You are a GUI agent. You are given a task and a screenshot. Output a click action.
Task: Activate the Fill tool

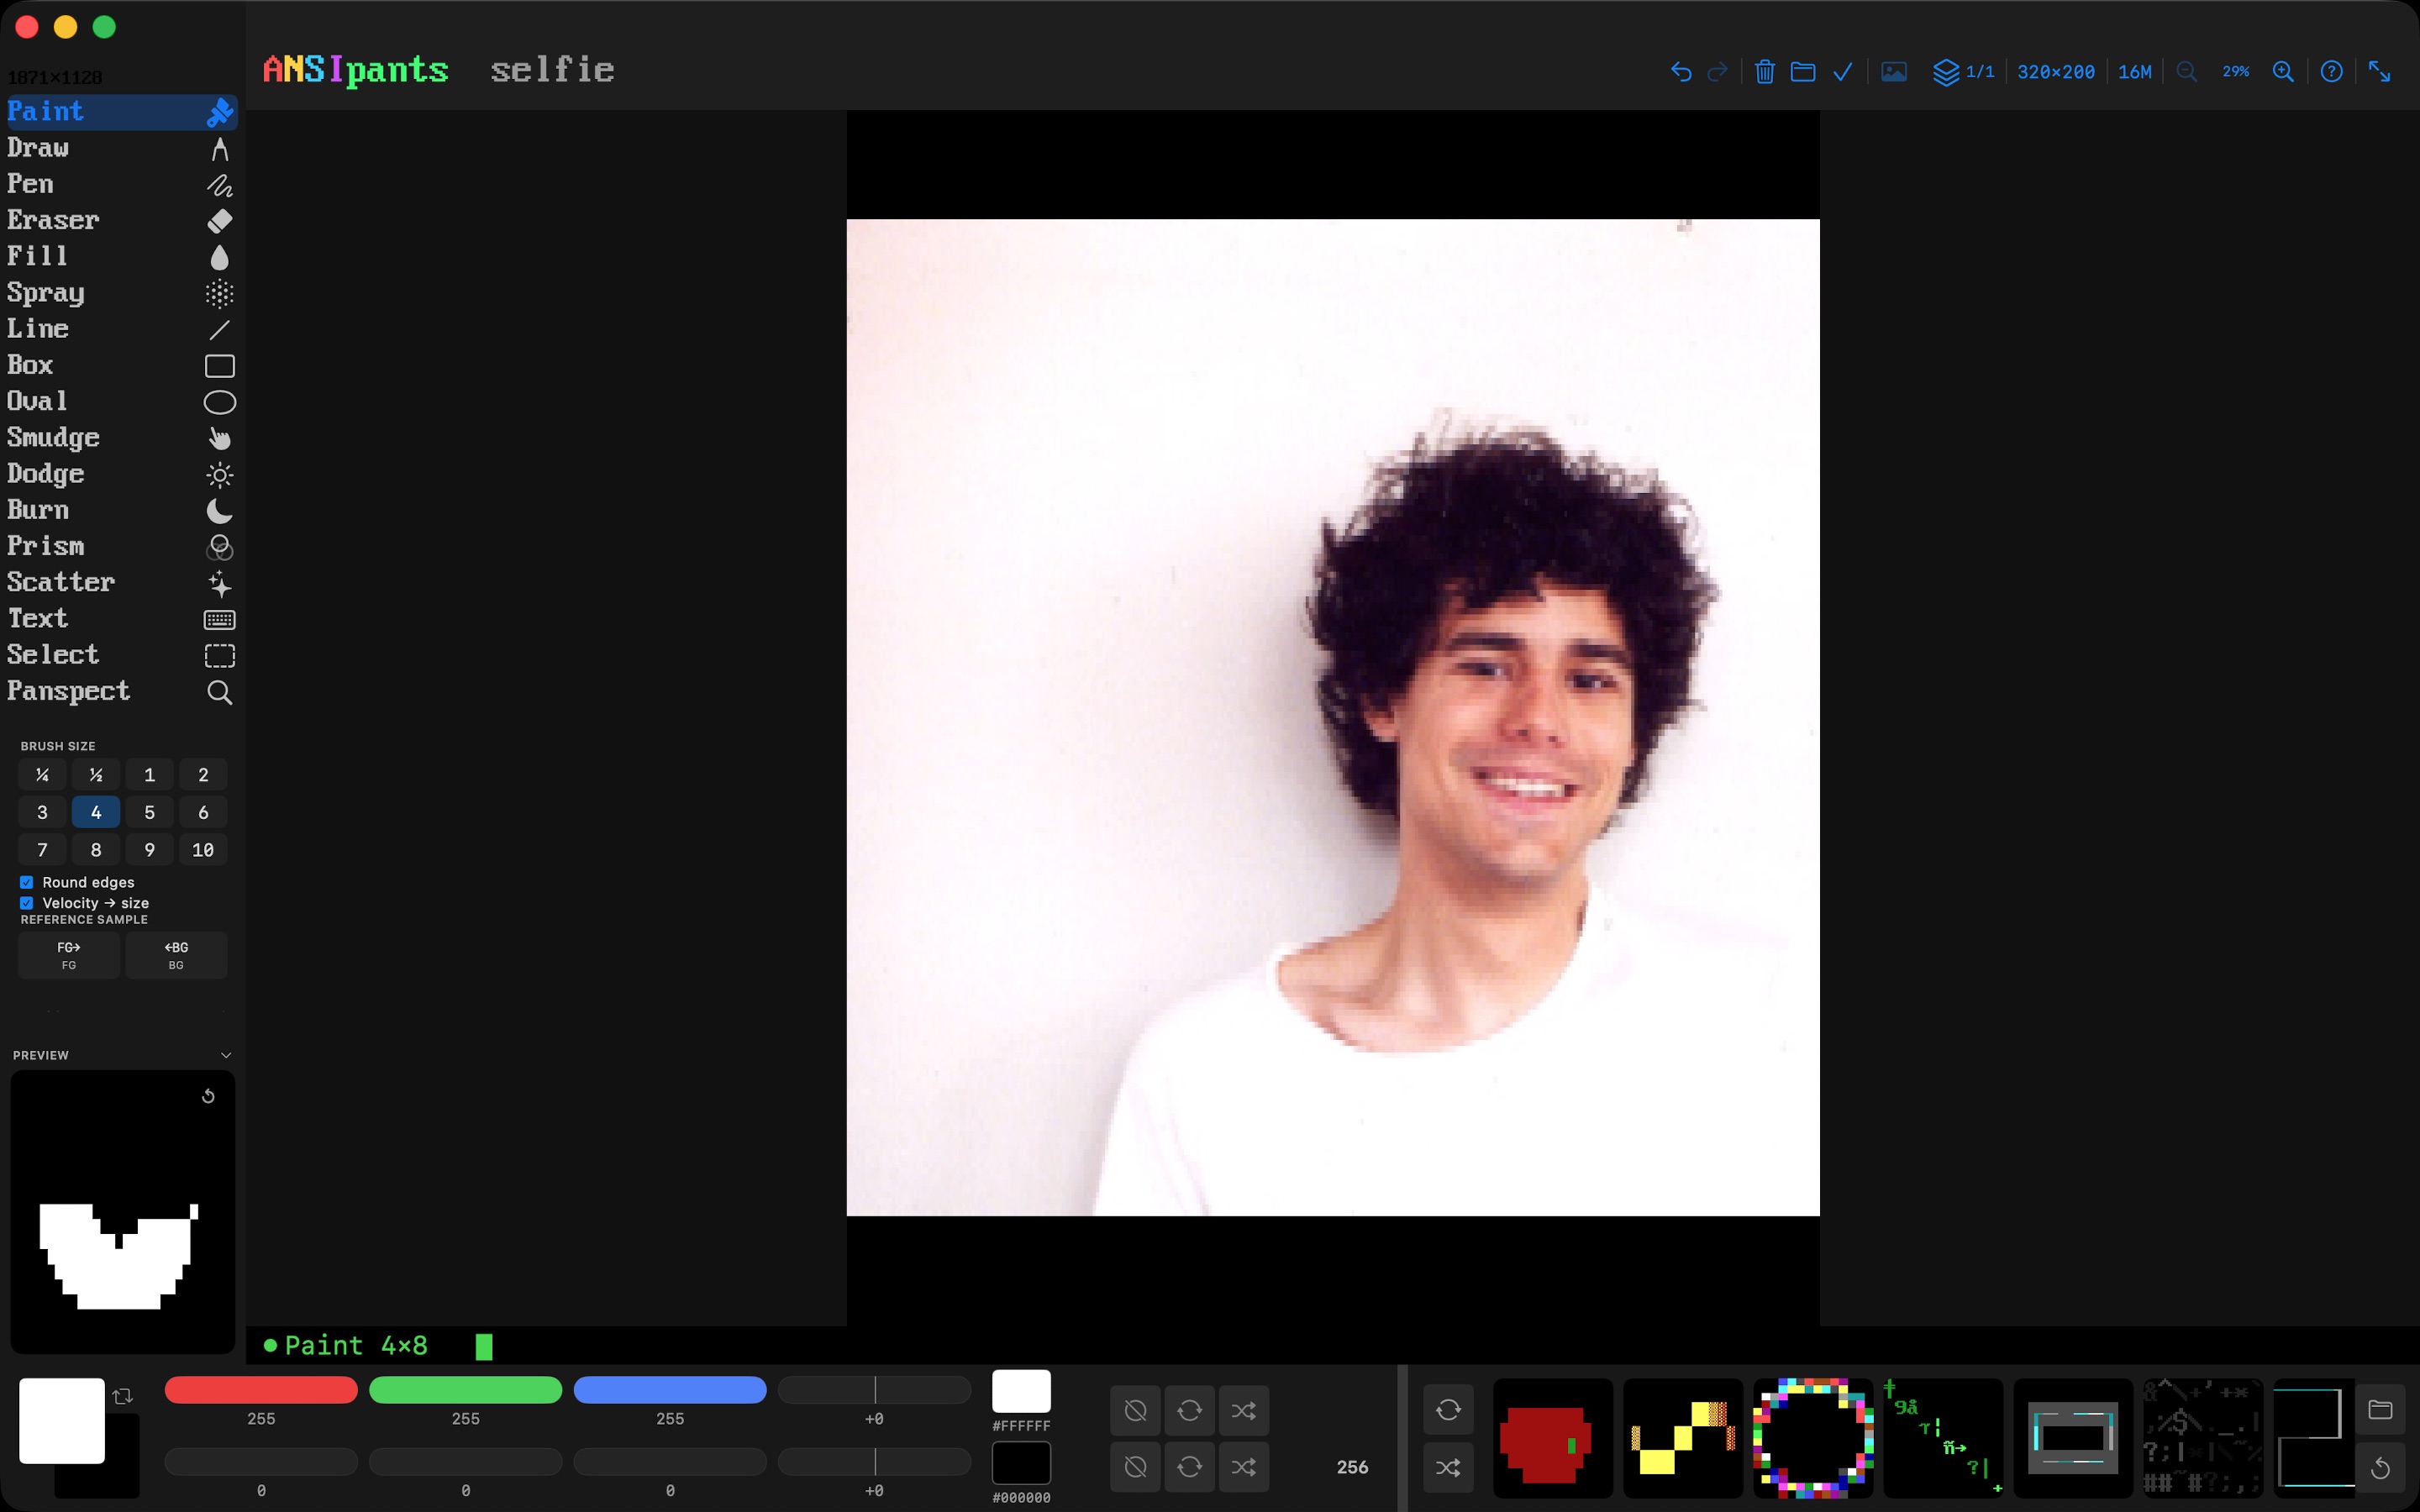click(120, 256)
